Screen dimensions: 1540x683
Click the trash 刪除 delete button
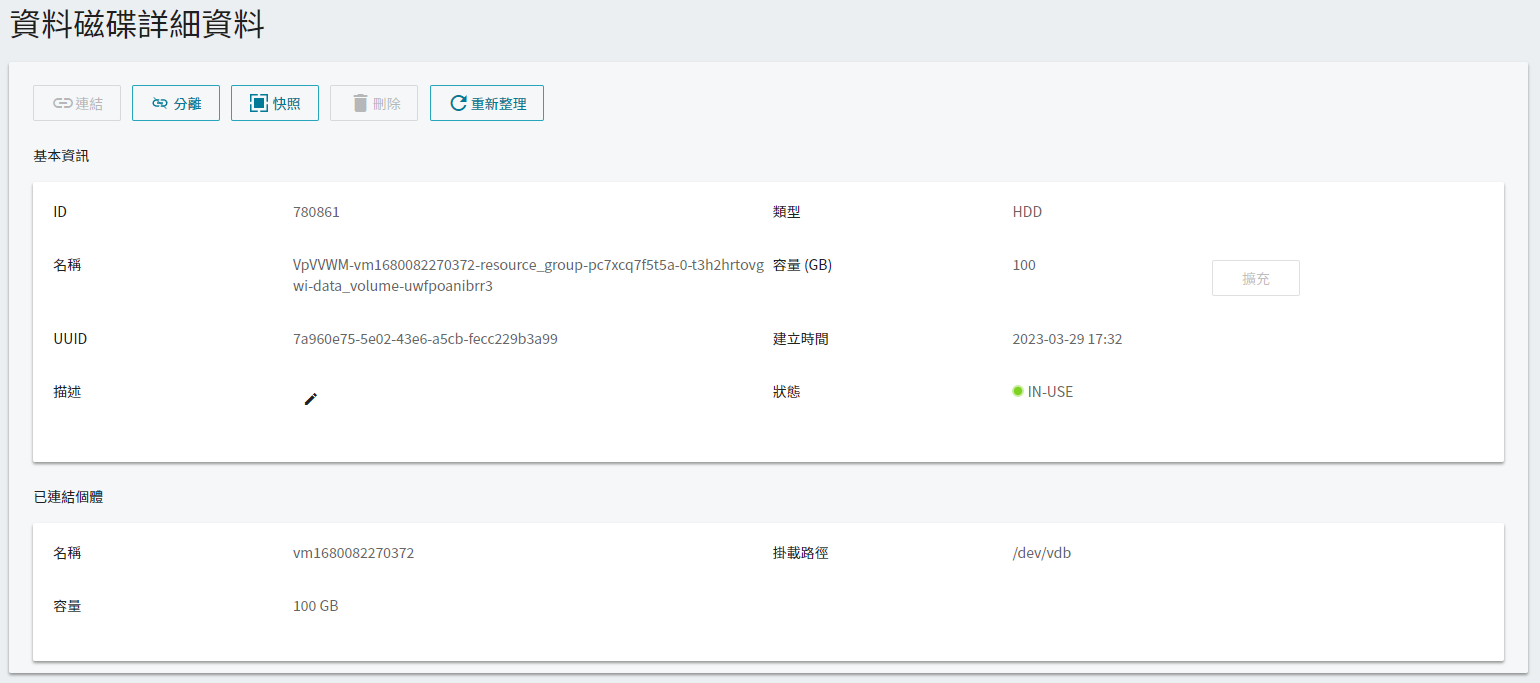tap(374, 103)
